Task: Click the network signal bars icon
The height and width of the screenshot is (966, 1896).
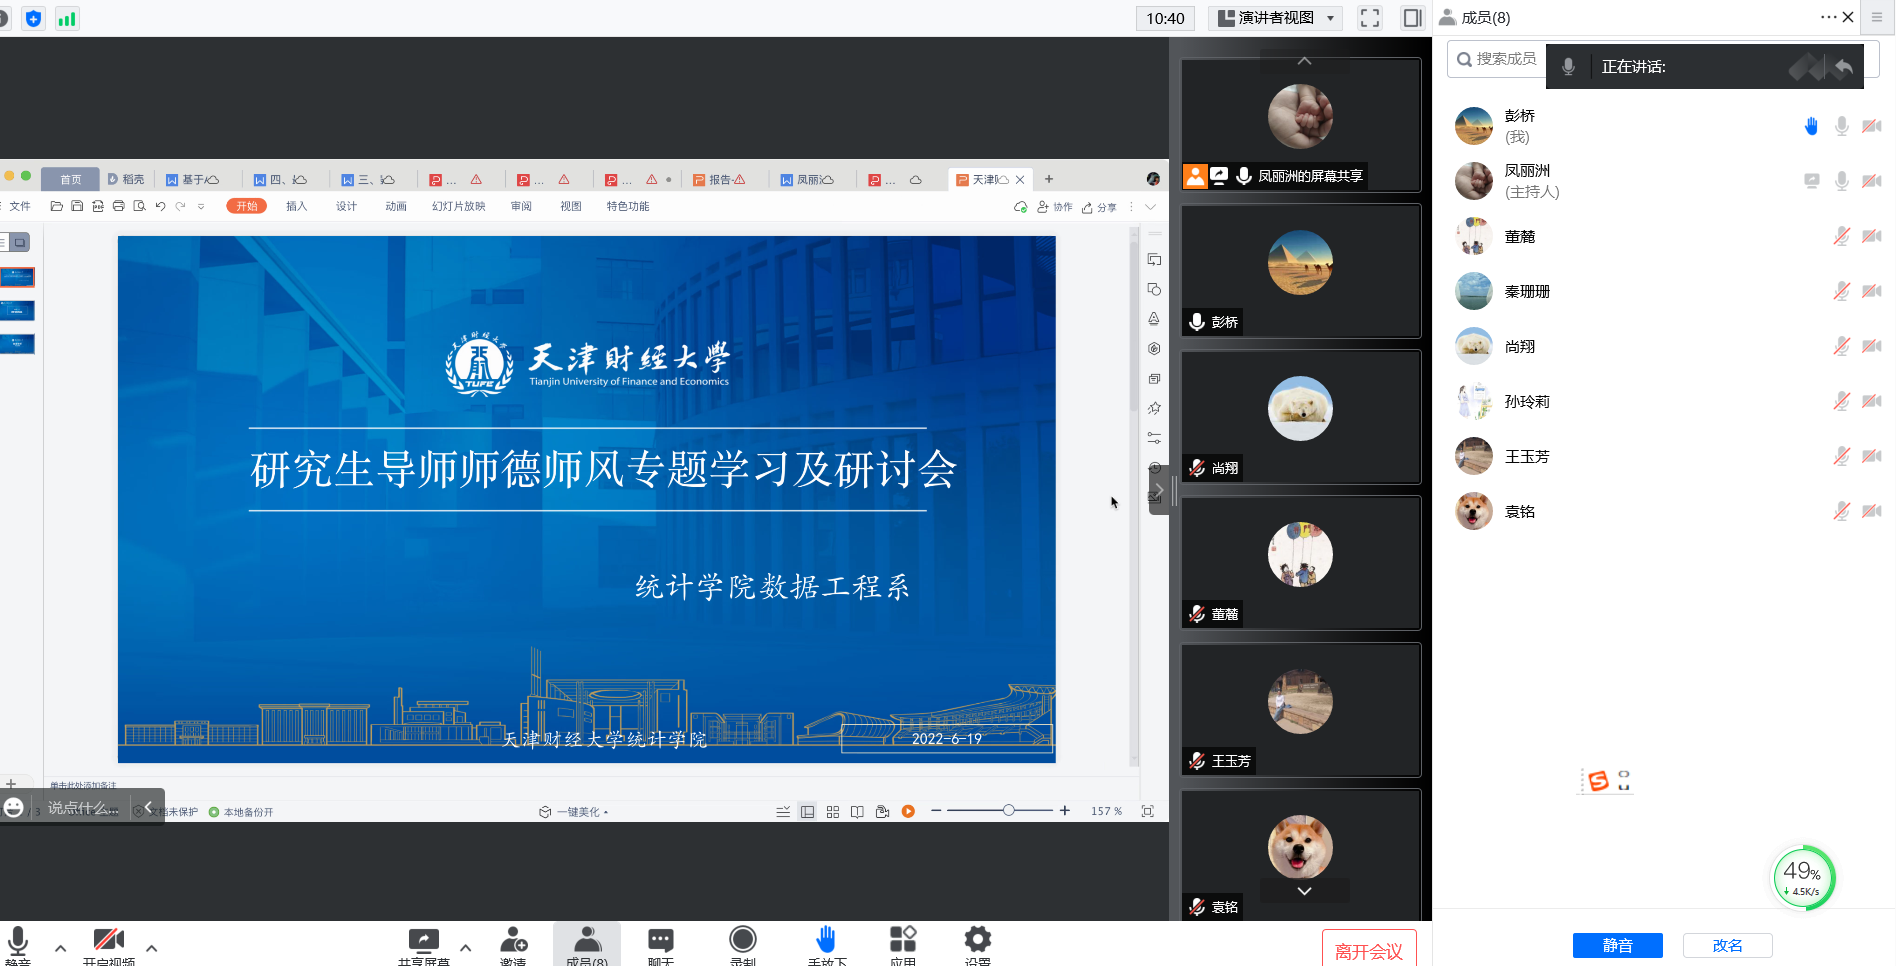Action: point(67,18)
